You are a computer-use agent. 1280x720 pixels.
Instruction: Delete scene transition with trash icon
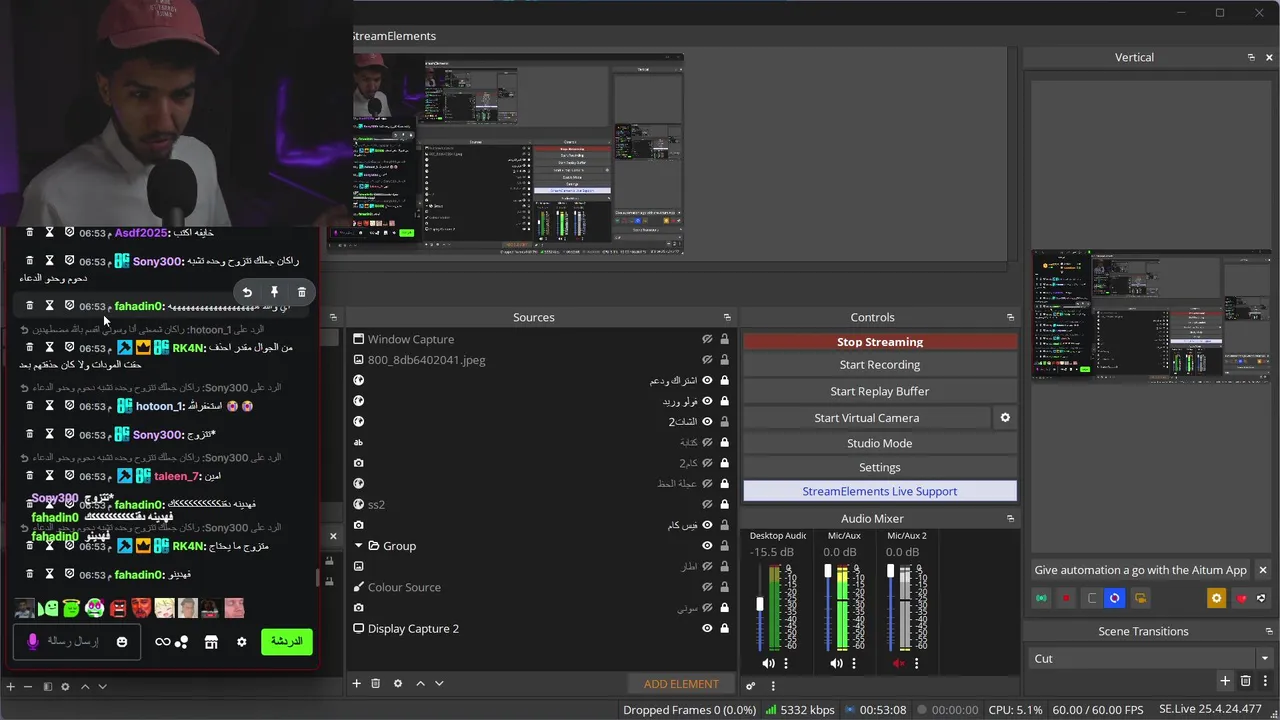tap(1246, 680)
